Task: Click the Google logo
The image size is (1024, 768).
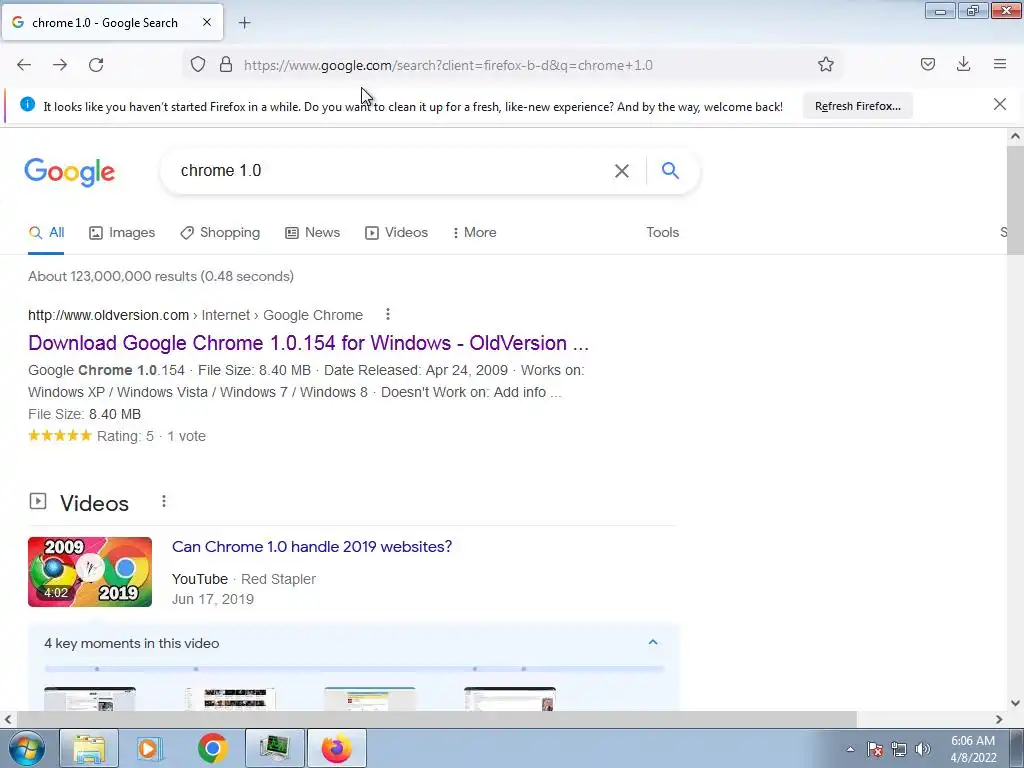Action: coord(69,172)
